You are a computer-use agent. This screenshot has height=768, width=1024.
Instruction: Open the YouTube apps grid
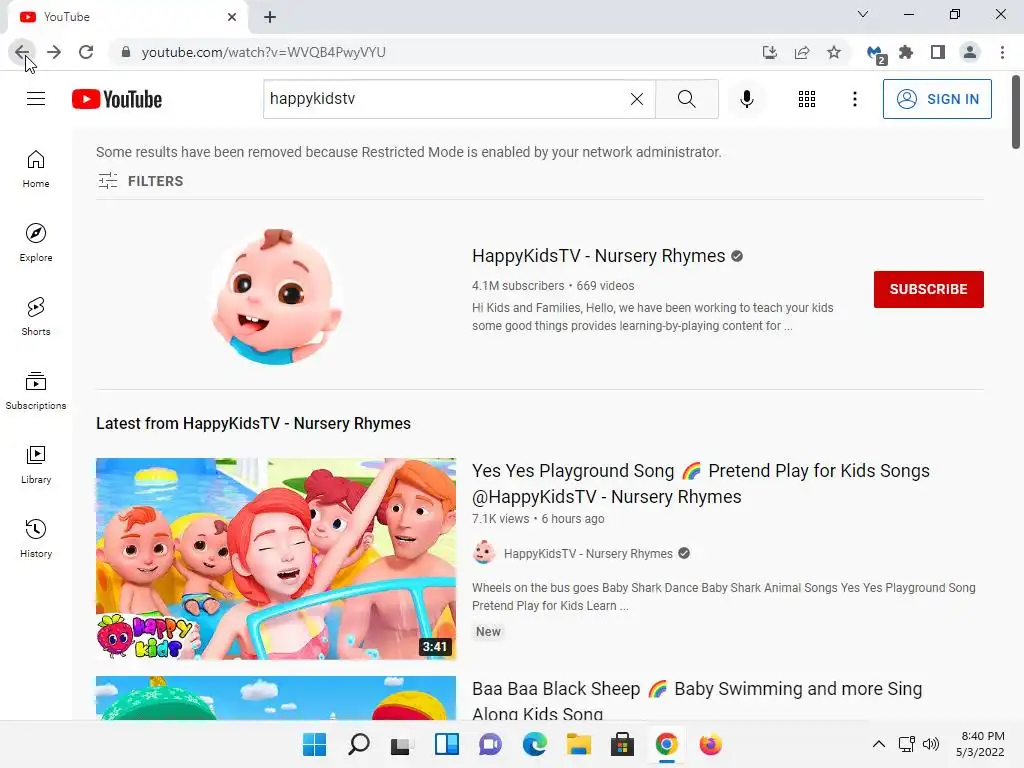807,99
